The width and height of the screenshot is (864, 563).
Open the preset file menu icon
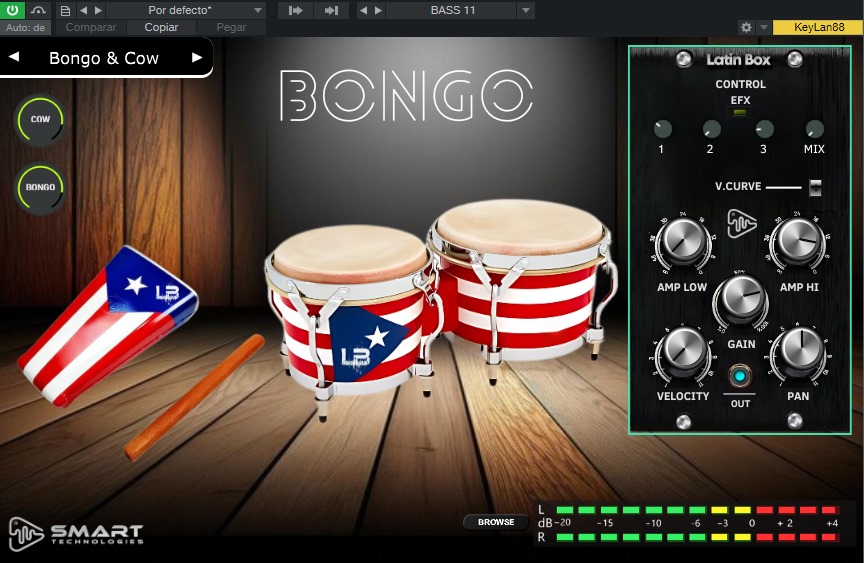point(65,10)
